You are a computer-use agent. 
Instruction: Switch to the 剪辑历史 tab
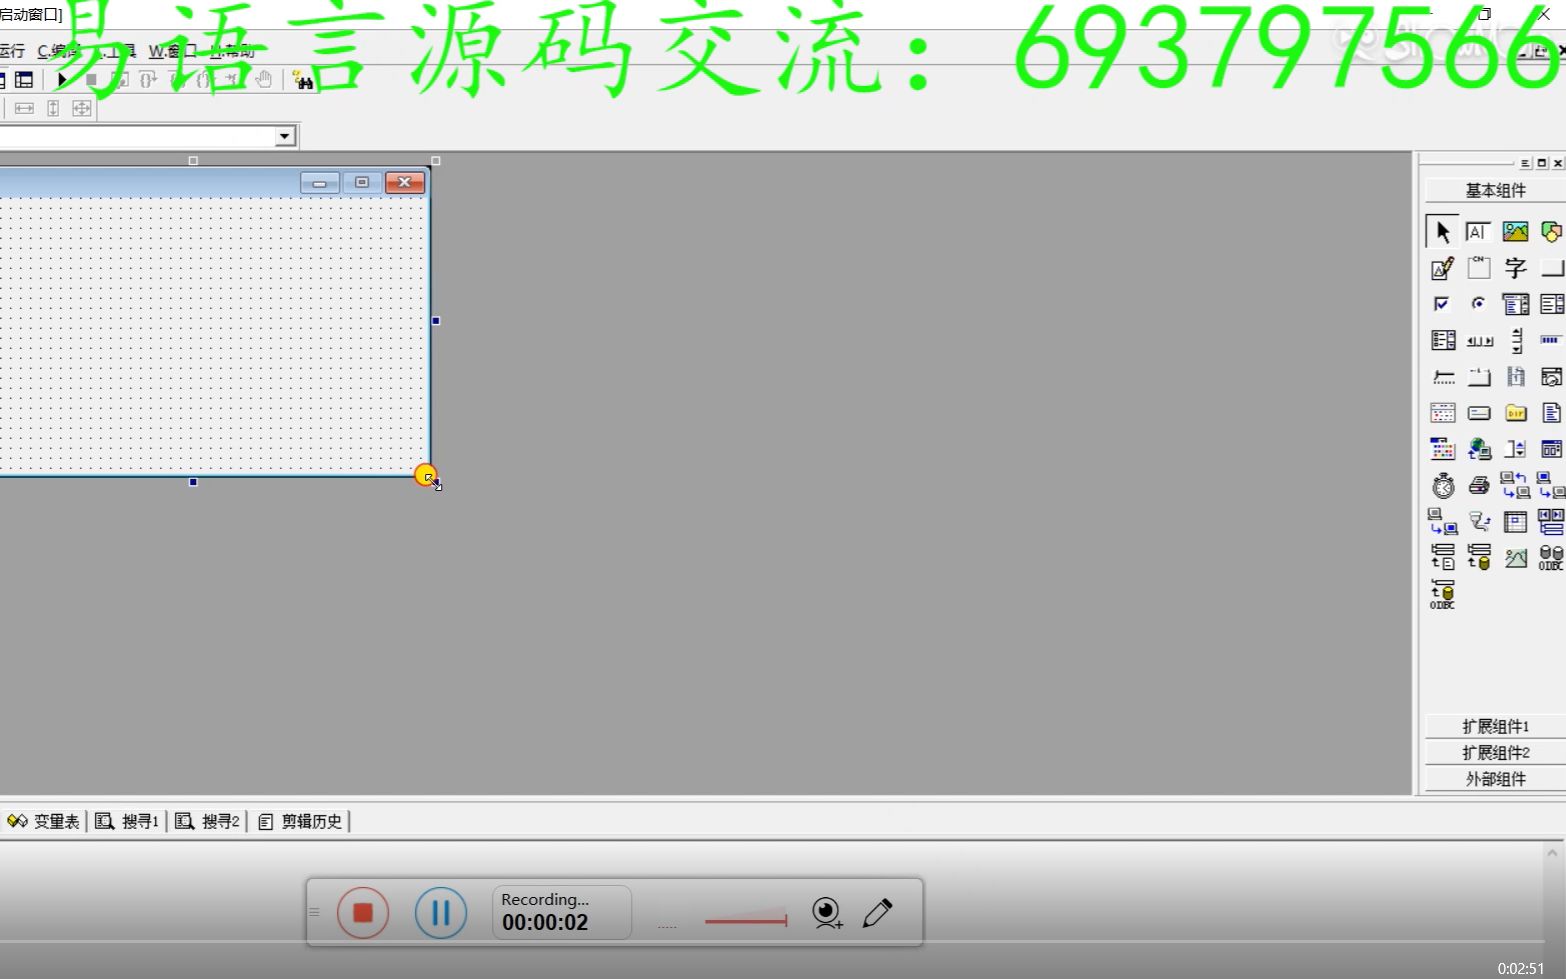click(x=300, y=821)
